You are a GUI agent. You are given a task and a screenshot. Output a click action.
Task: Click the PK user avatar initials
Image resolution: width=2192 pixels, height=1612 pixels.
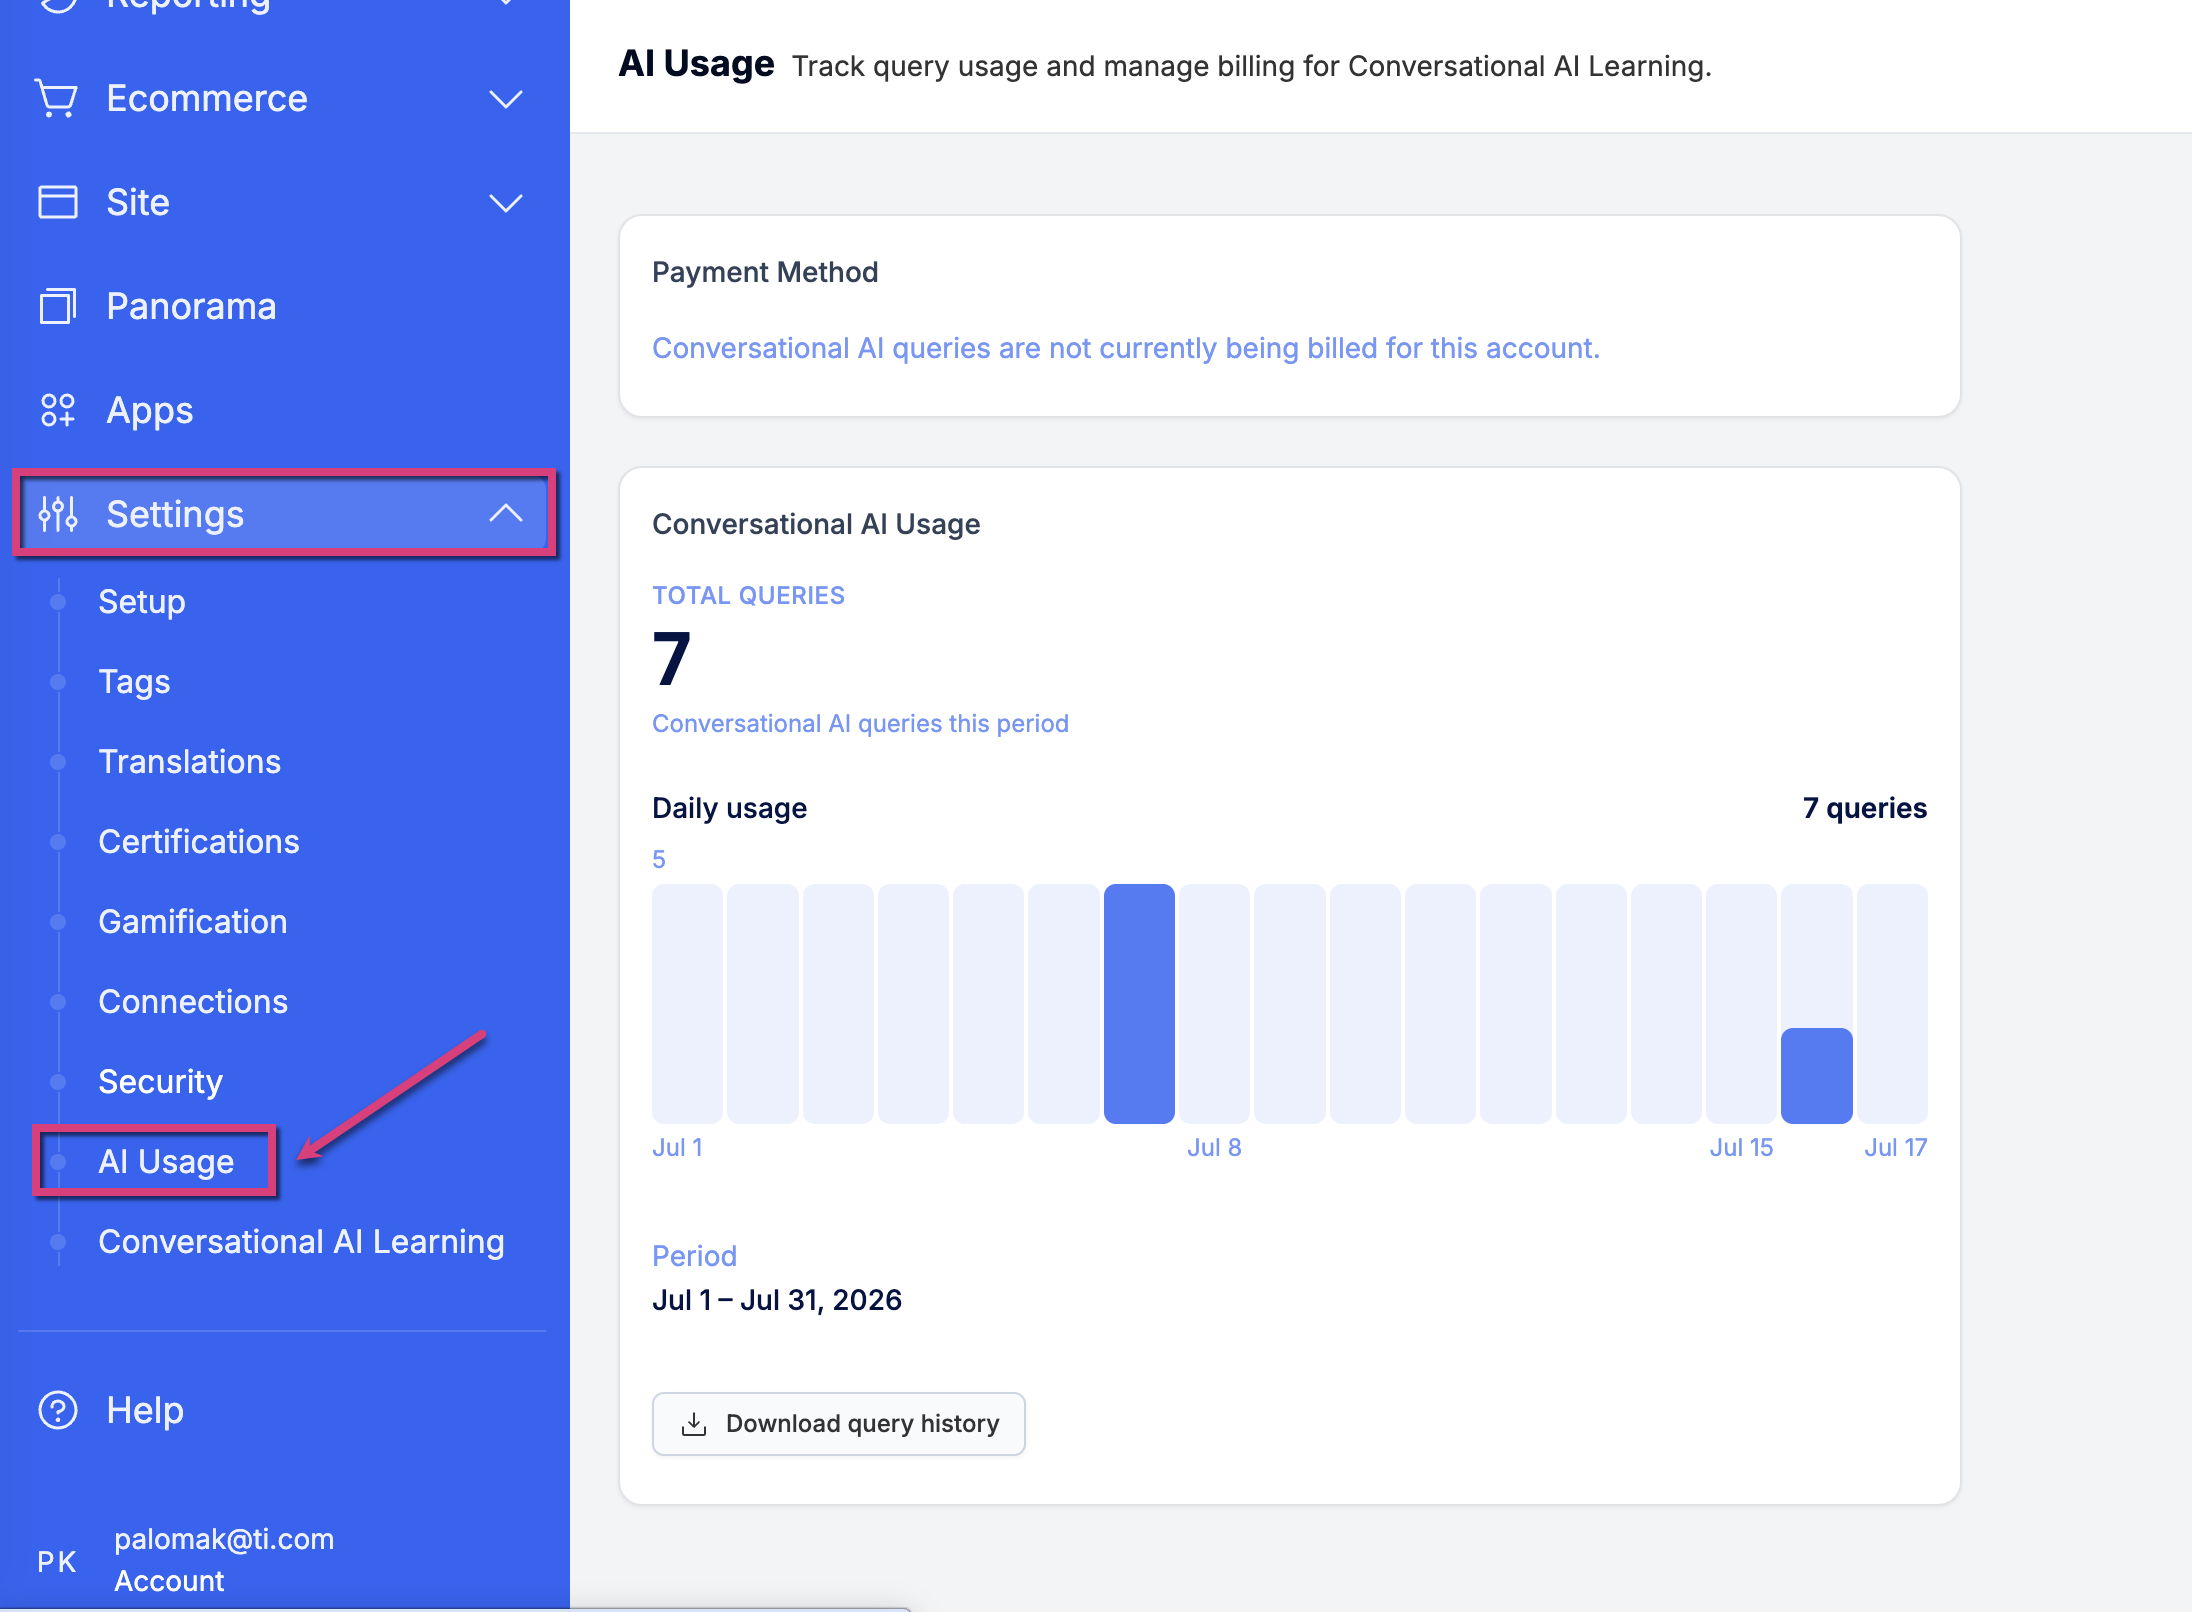(x=57, y=1561)
